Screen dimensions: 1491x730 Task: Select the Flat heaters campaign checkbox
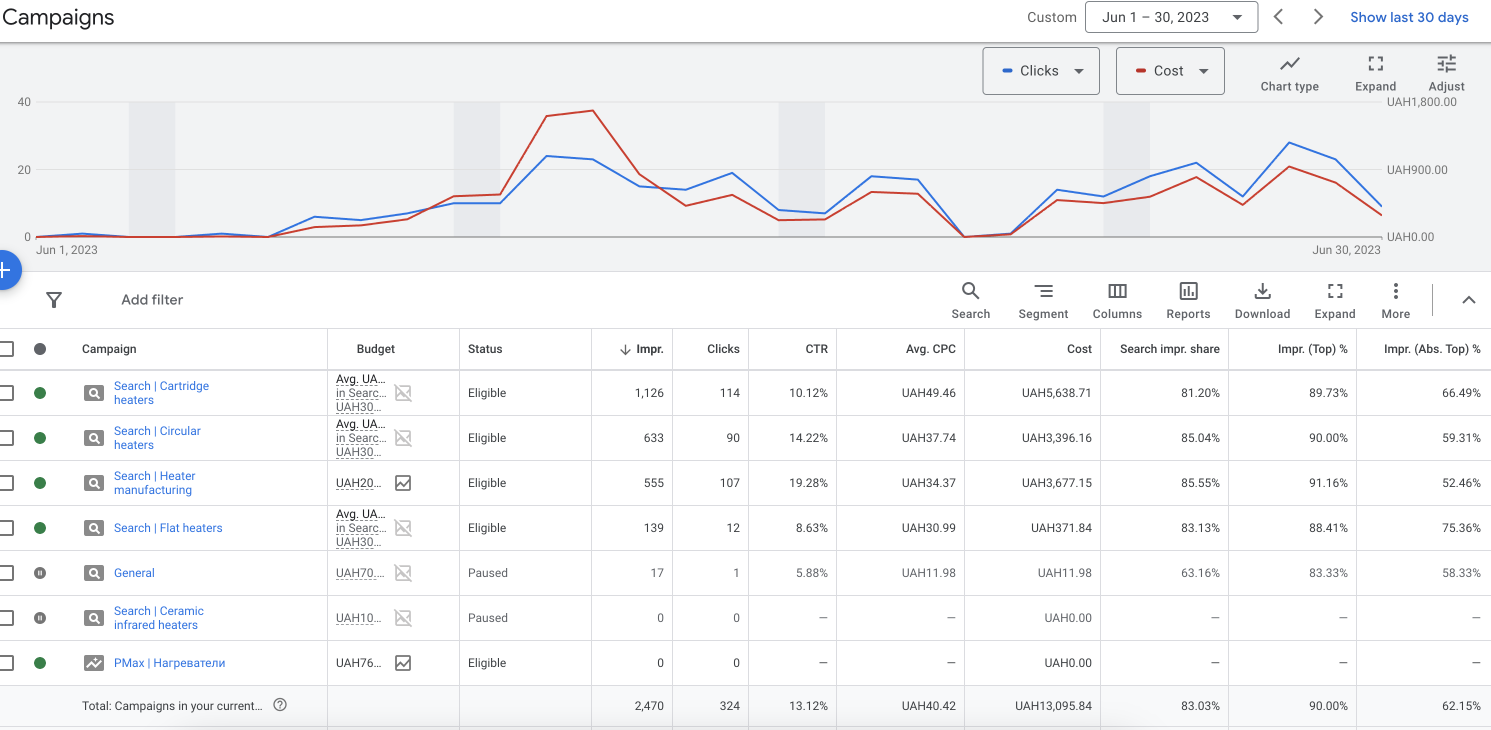click(x=7, y=528)
